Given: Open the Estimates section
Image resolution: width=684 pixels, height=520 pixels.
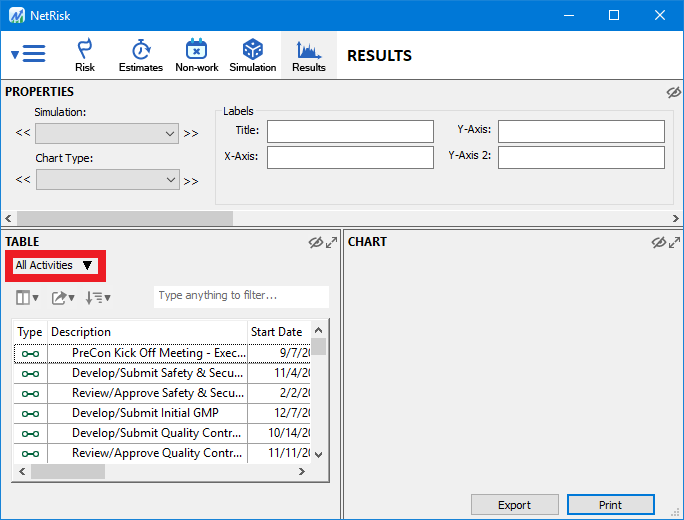Looking at the screenshot, I should (x=140, y=55).
